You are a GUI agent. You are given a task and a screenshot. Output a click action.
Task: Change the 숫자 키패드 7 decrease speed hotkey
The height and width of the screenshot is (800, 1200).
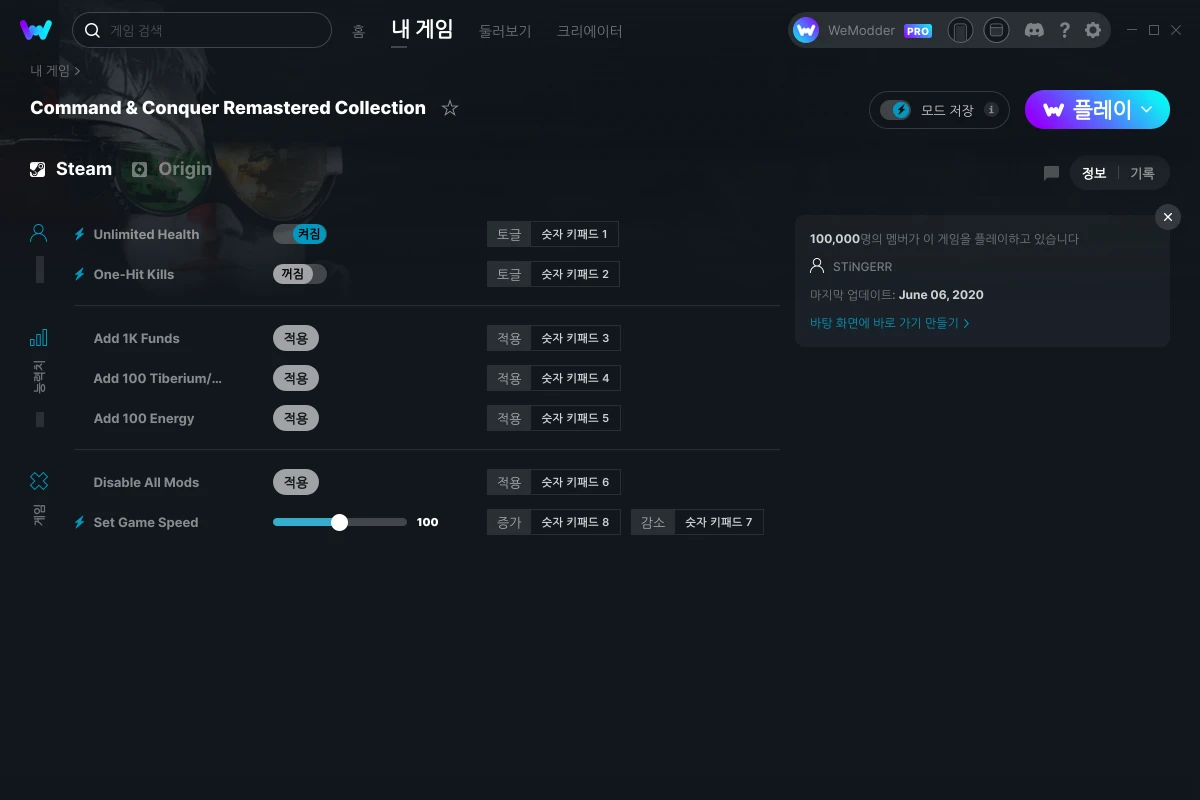point(719,522)
